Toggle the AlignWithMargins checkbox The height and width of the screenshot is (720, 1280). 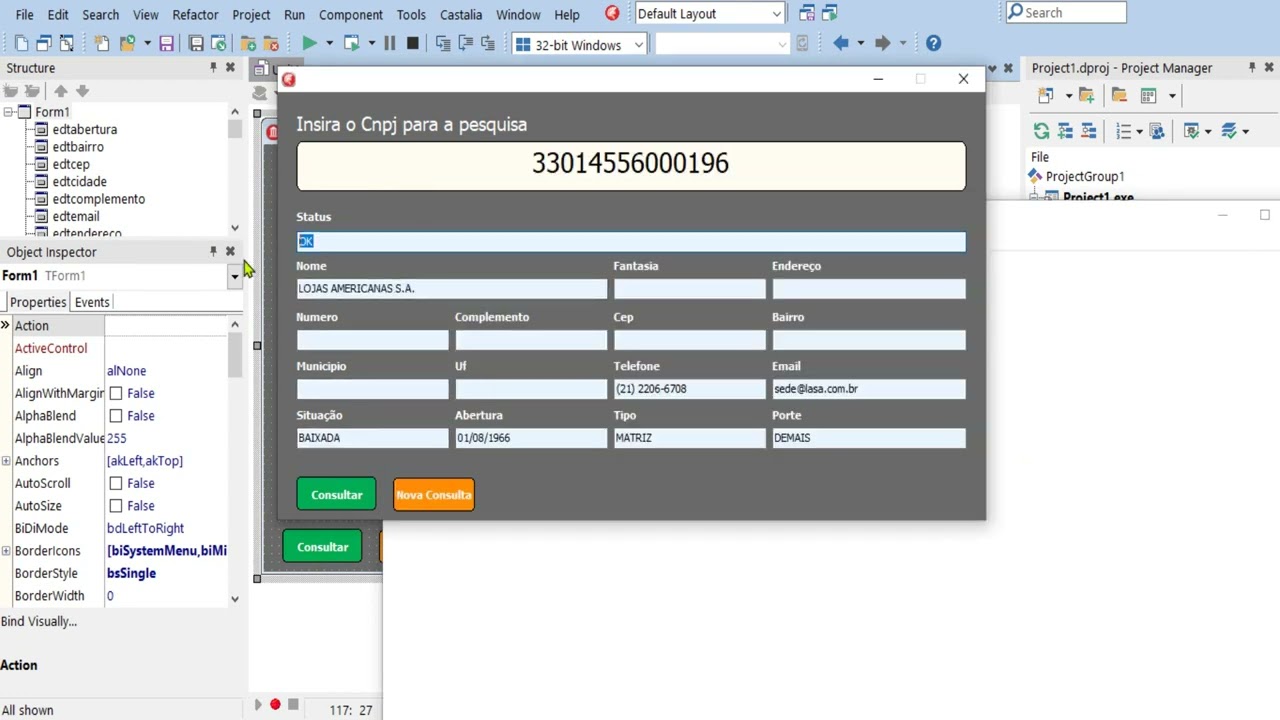[x=116, y=393]
